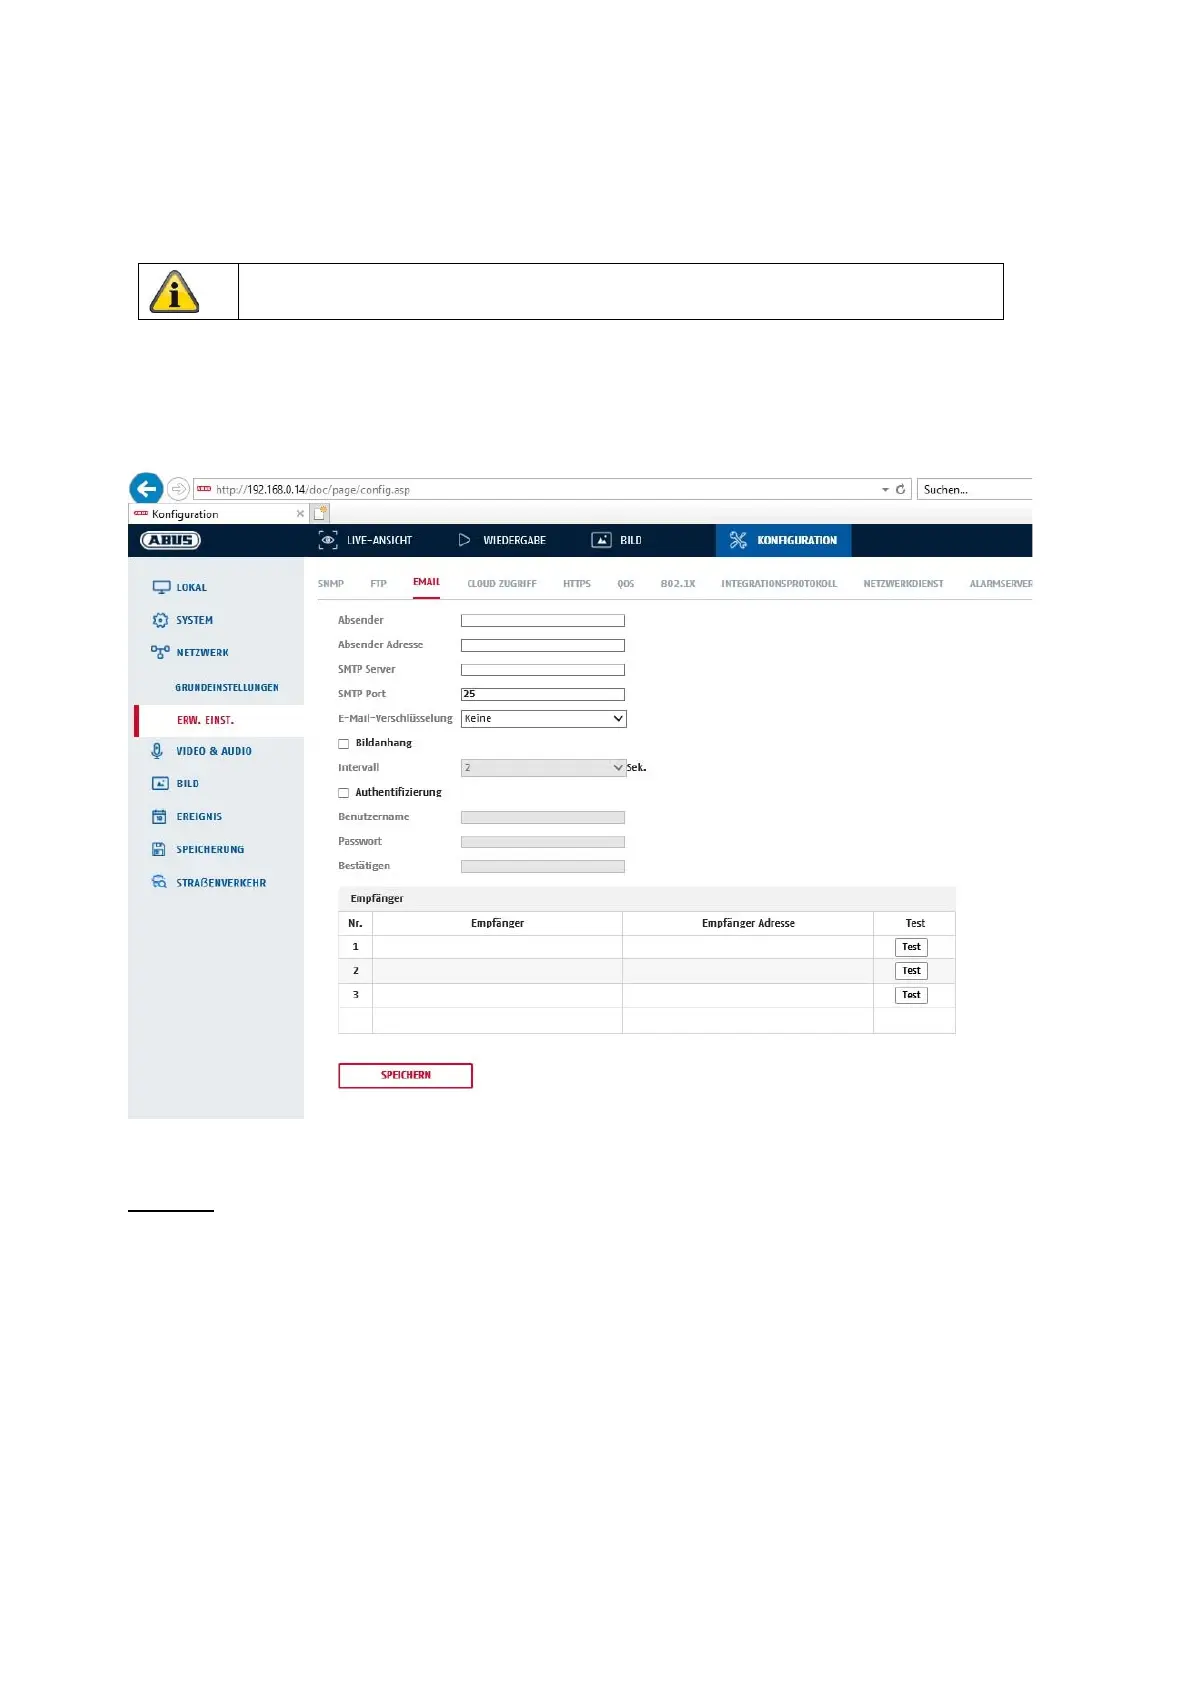
Task: Select STRAßENVERKEHR in the sidebar
Action: pyautogui.click(x=222, y=883)
